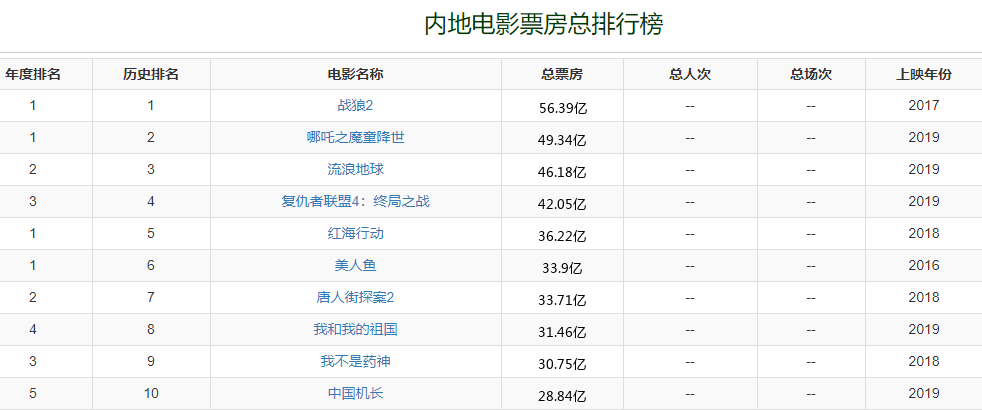
Task: Open the 哪吒之魔童降世 movie link
Action: [x=355, y=137]
